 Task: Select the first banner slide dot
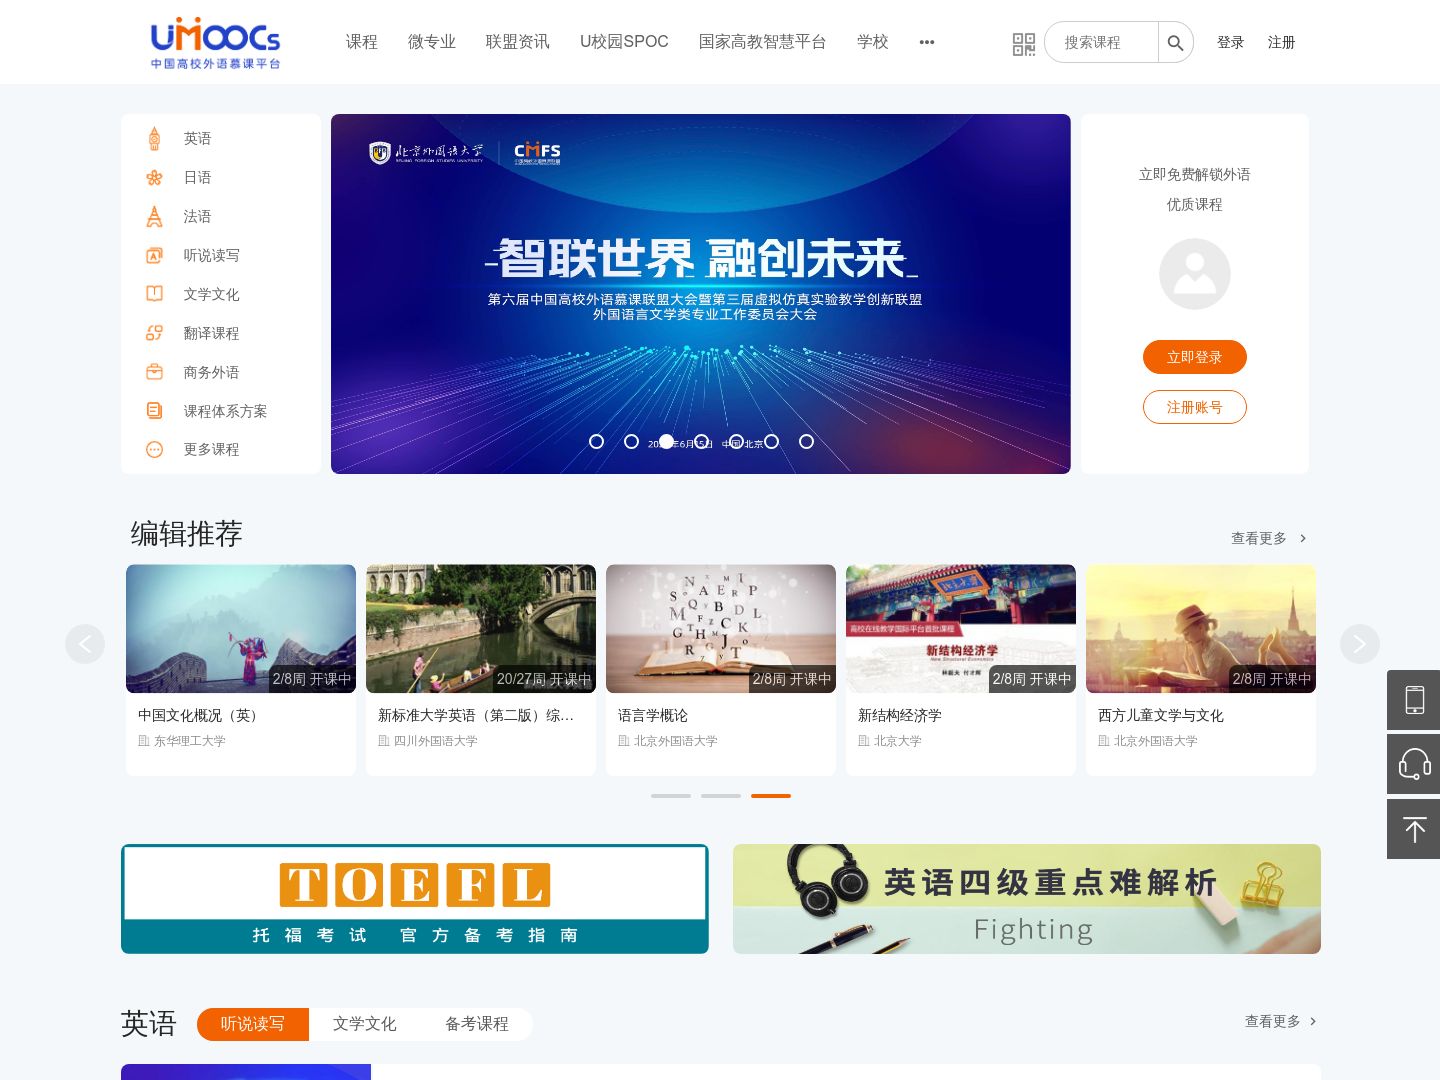(596, 441)
